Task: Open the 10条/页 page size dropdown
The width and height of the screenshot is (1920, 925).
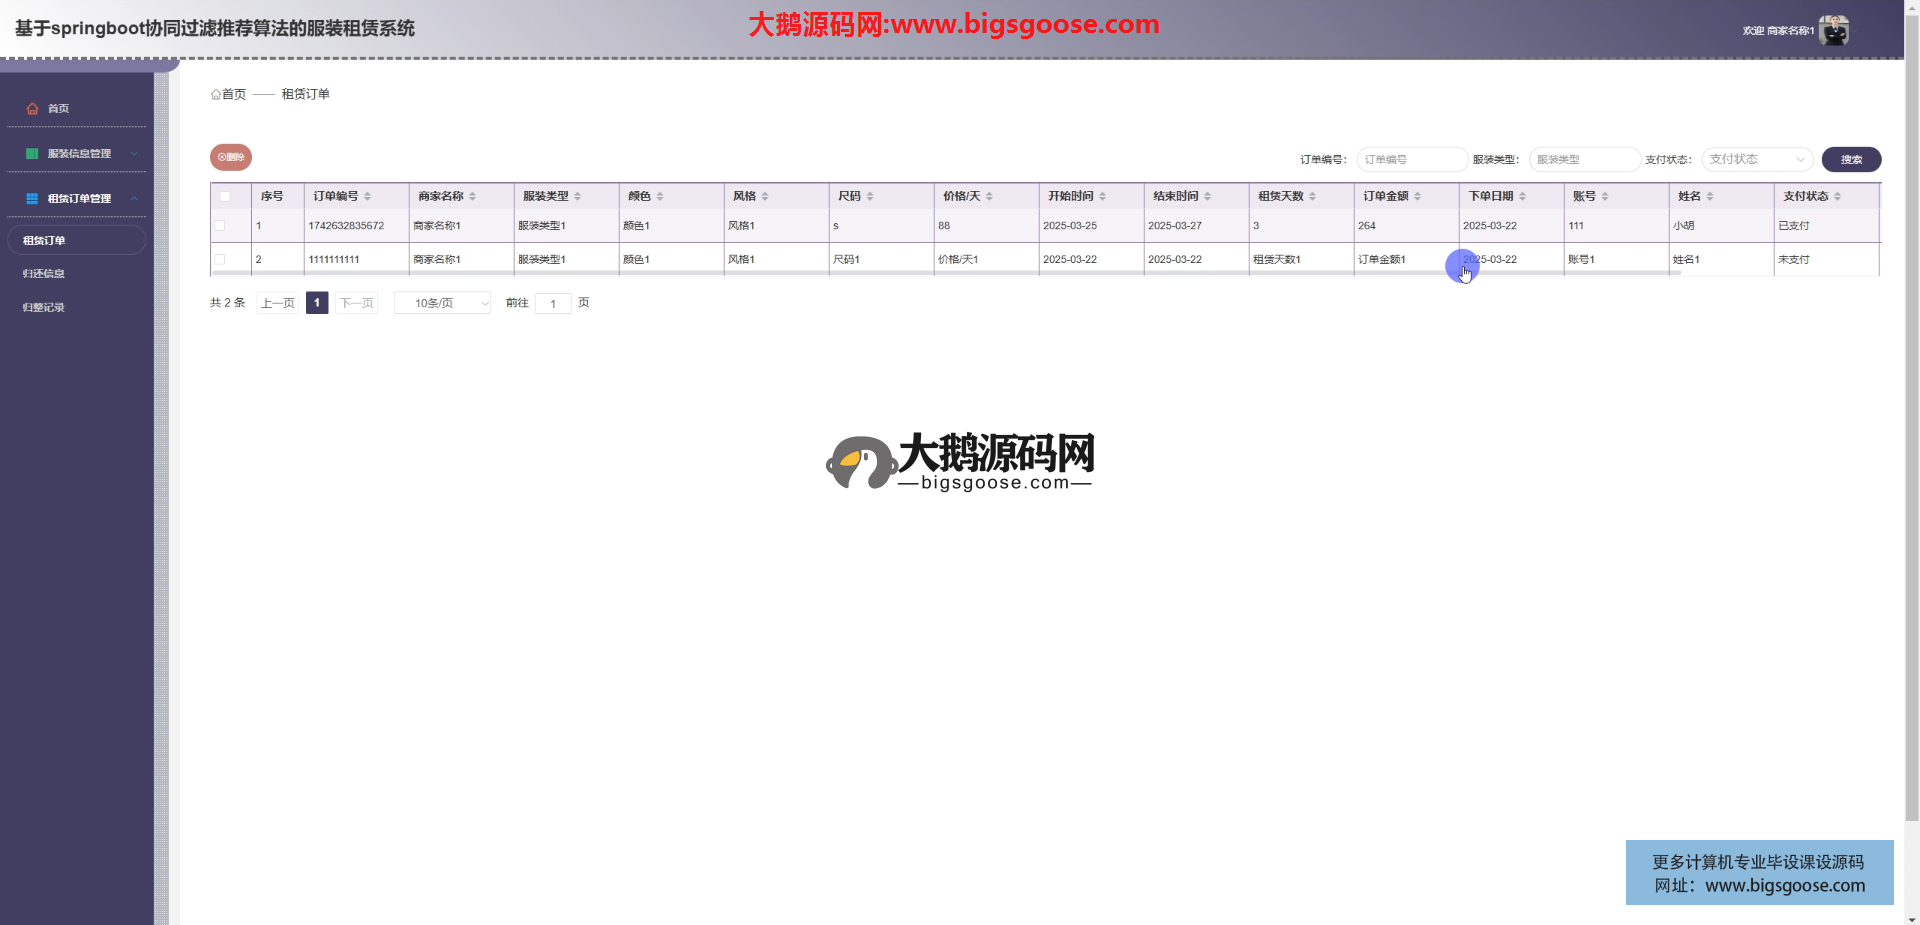Action: (x=442, y=303)
